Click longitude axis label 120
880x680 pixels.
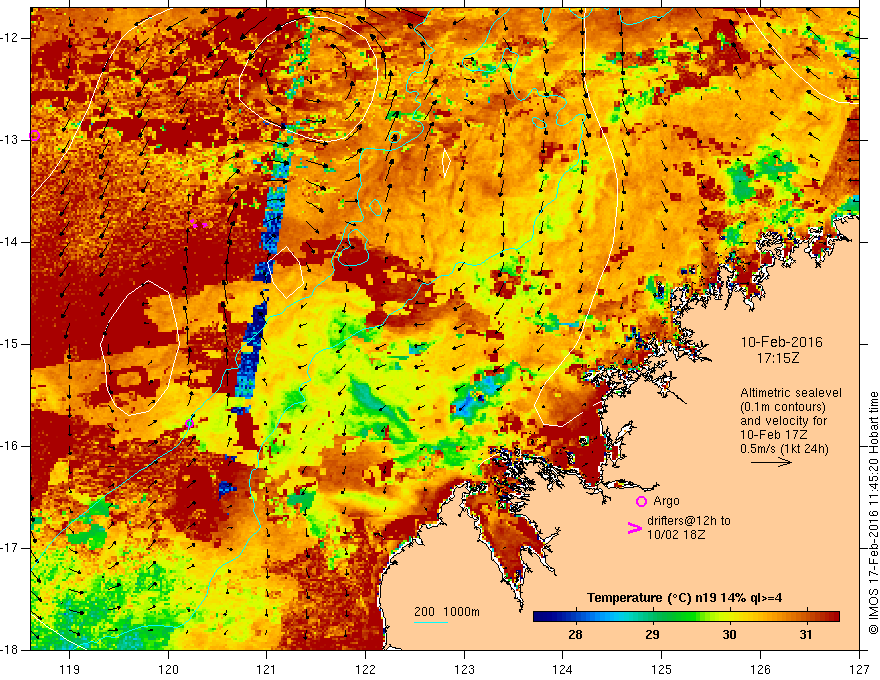click(168, 669)
